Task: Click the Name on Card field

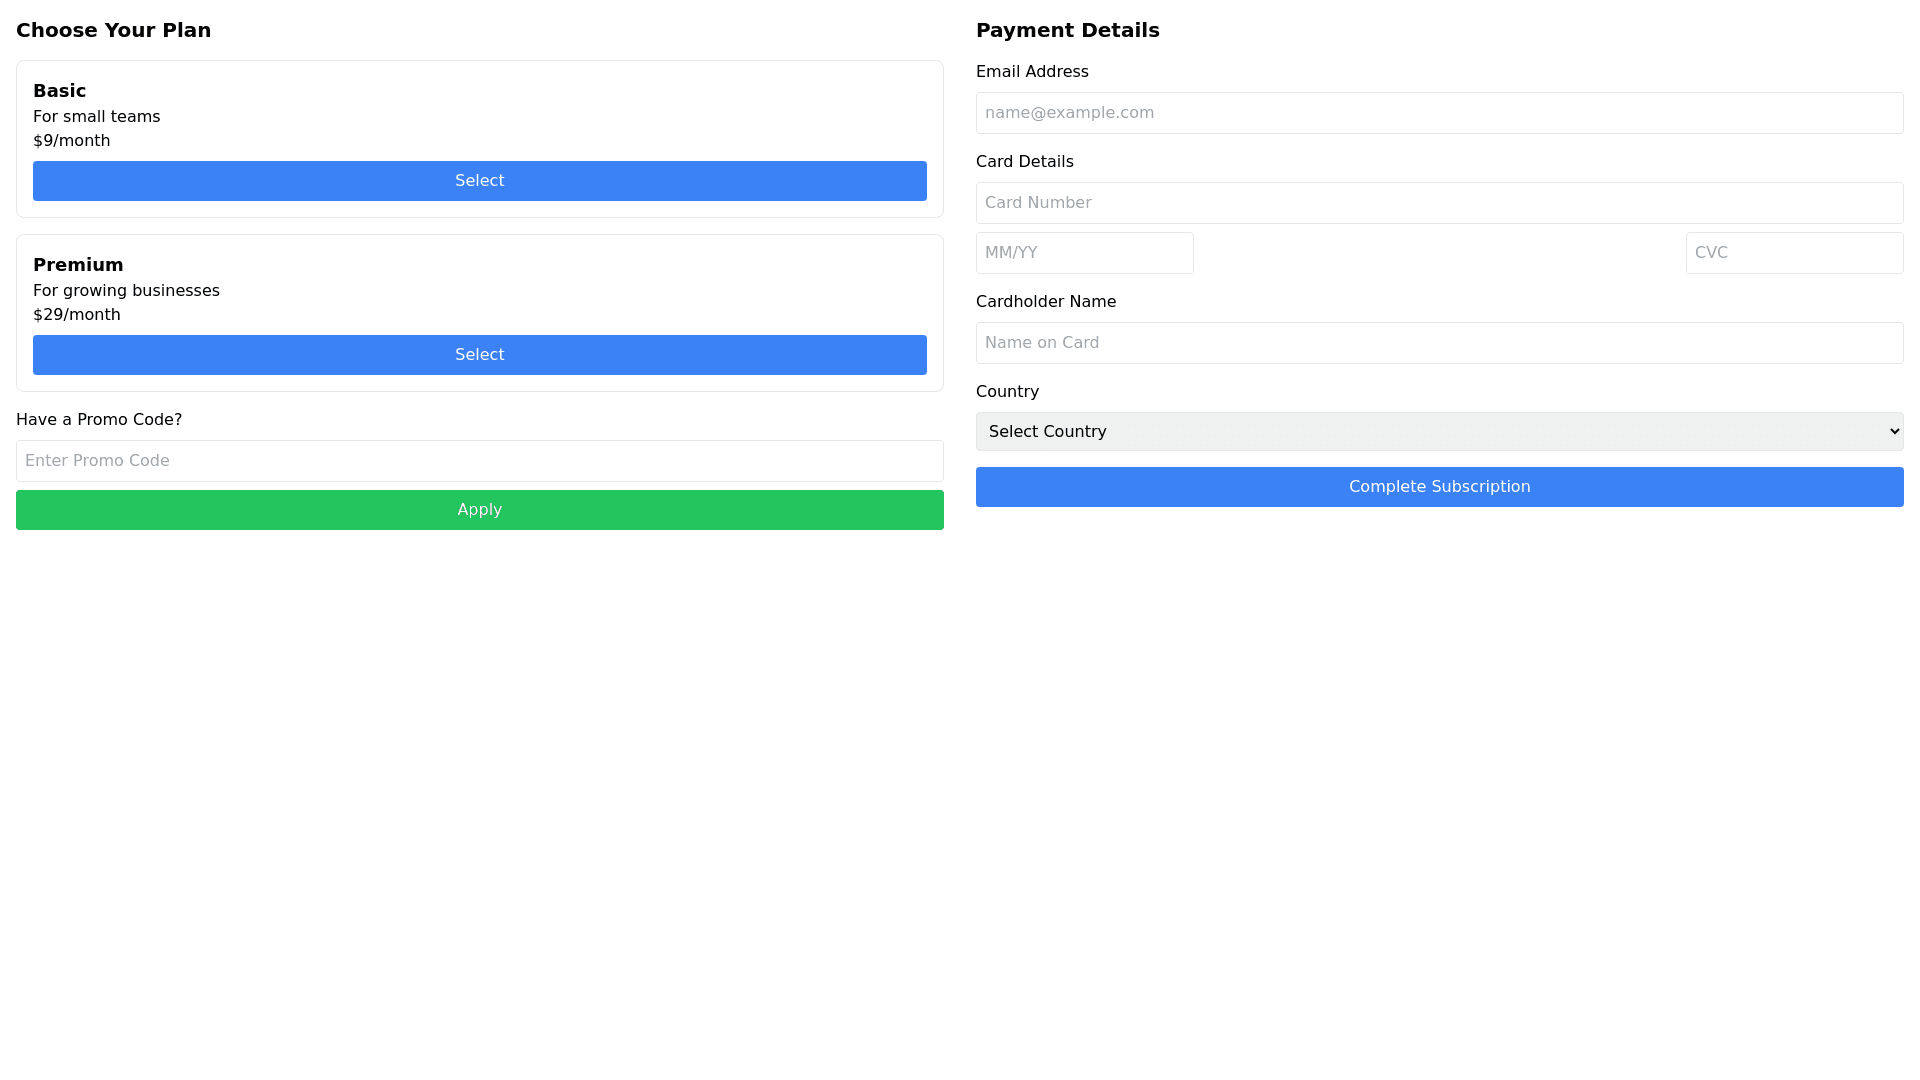Action: [1440, 343]
